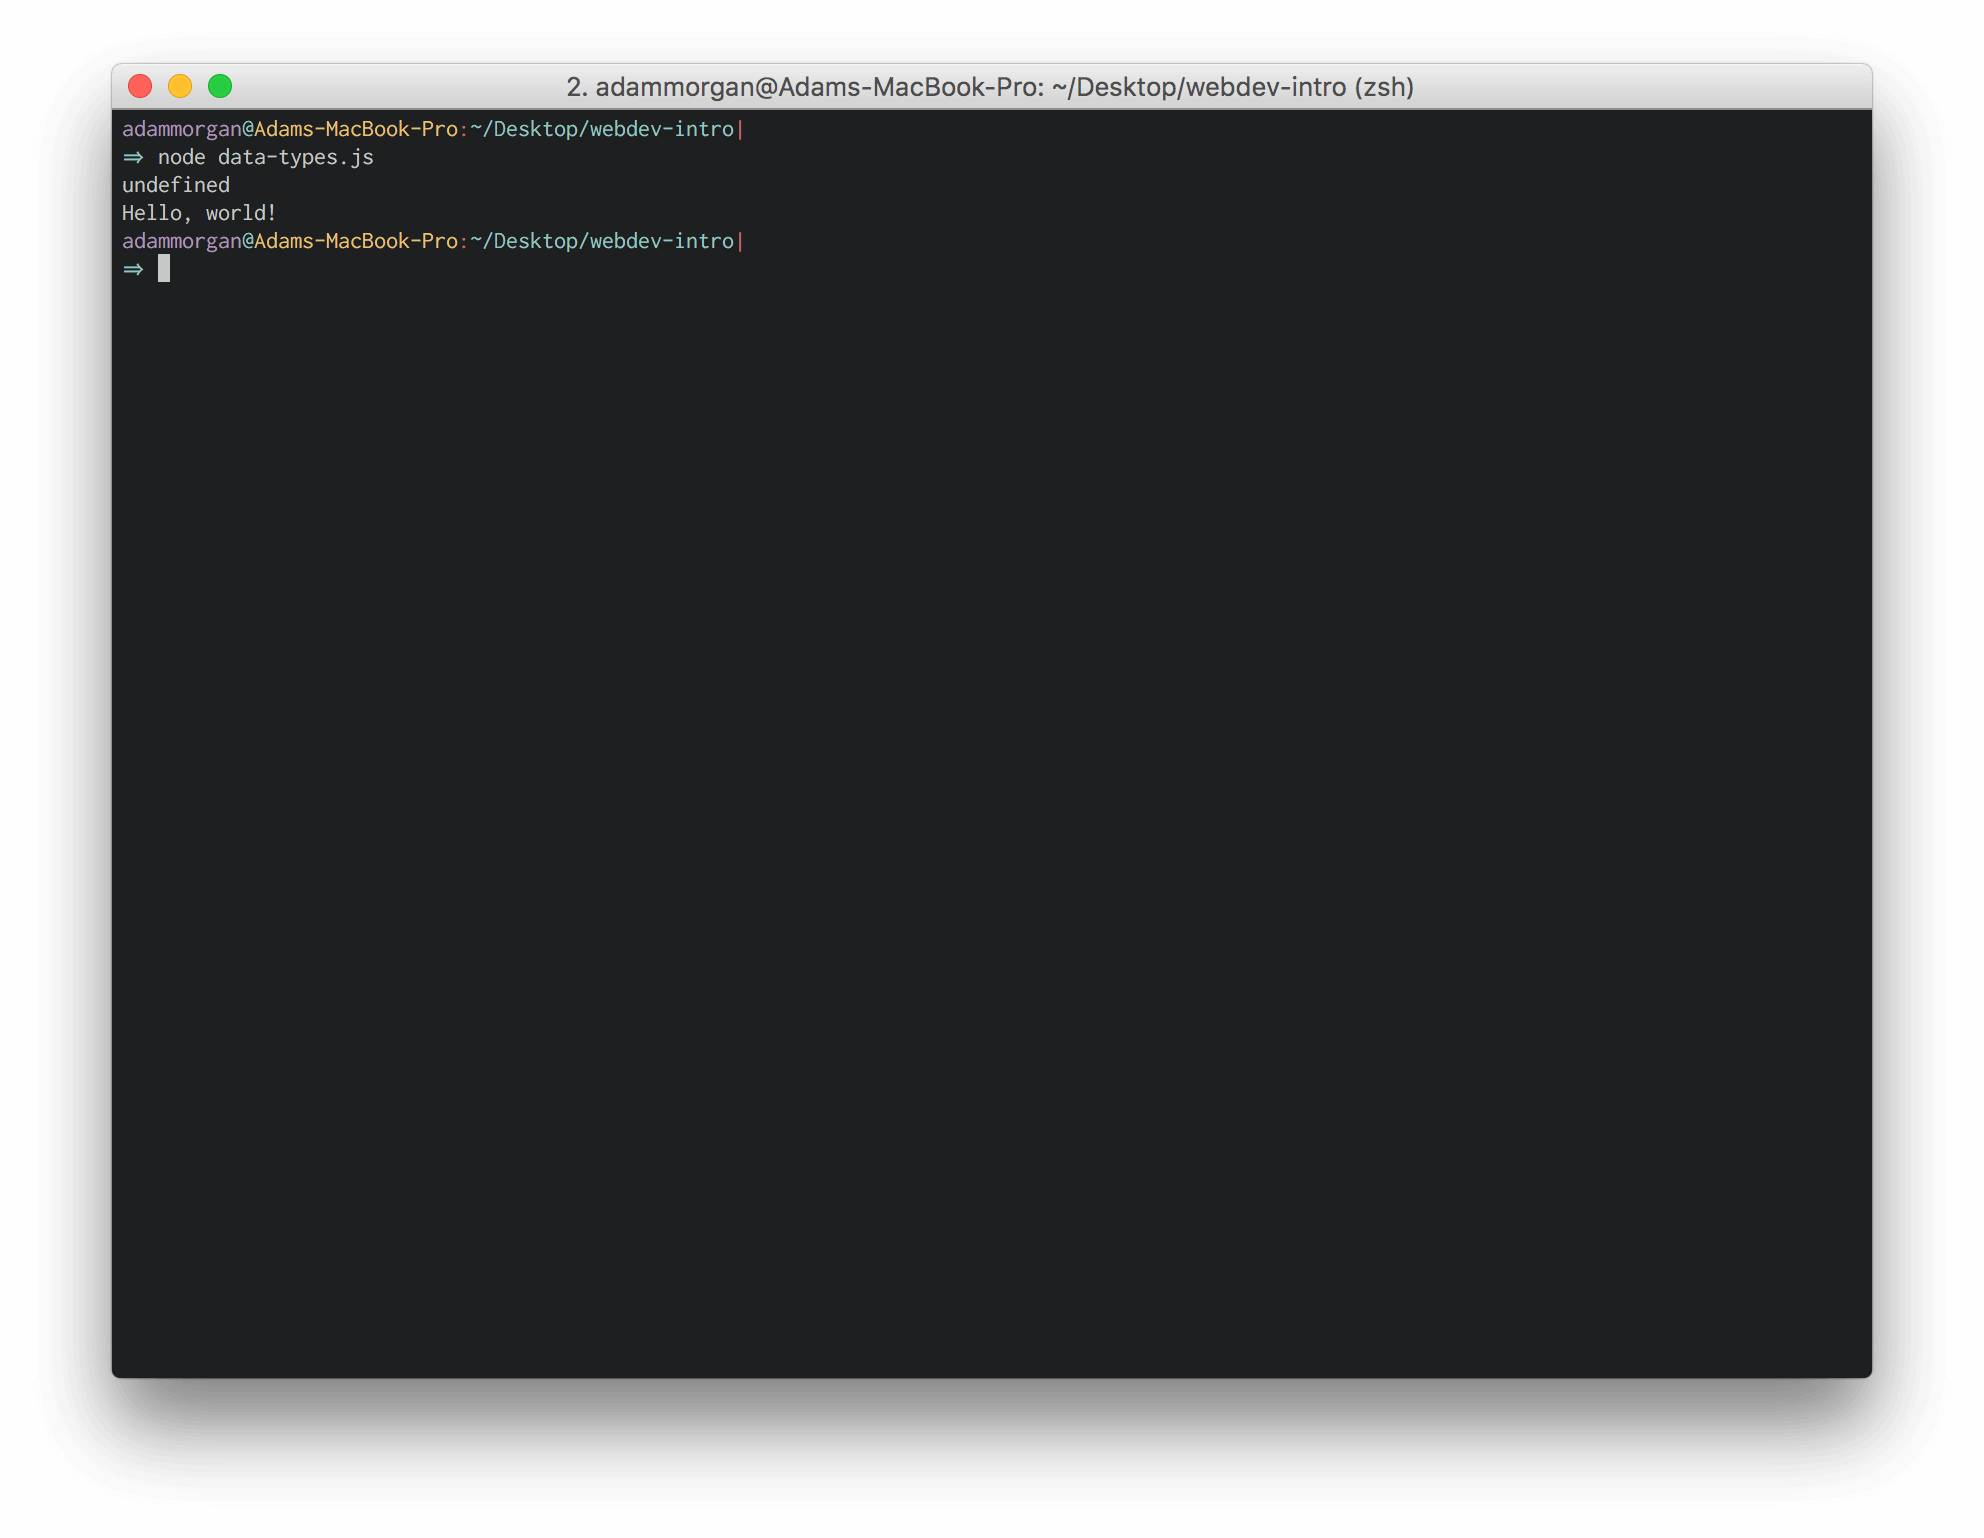Click the prompt line below 'Hello, world!'

[x=433, y=241]
